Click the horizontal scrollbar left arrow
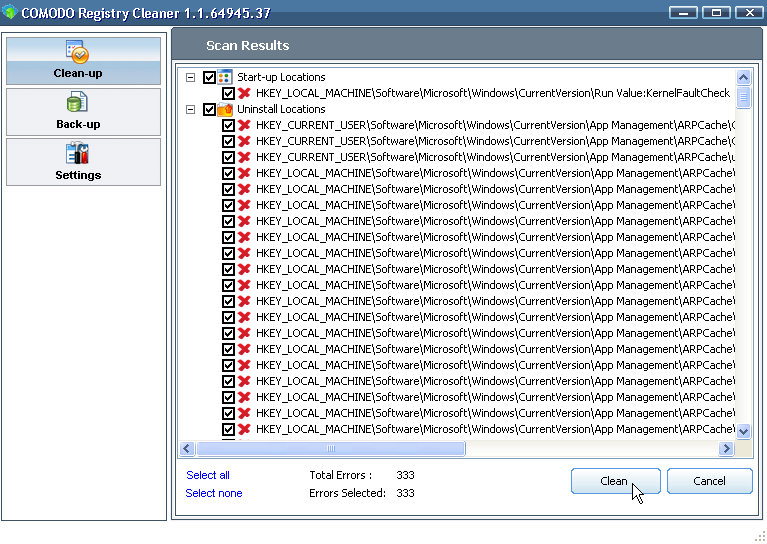The width and height of the screenshot is (767, 544). click(187, 448)
